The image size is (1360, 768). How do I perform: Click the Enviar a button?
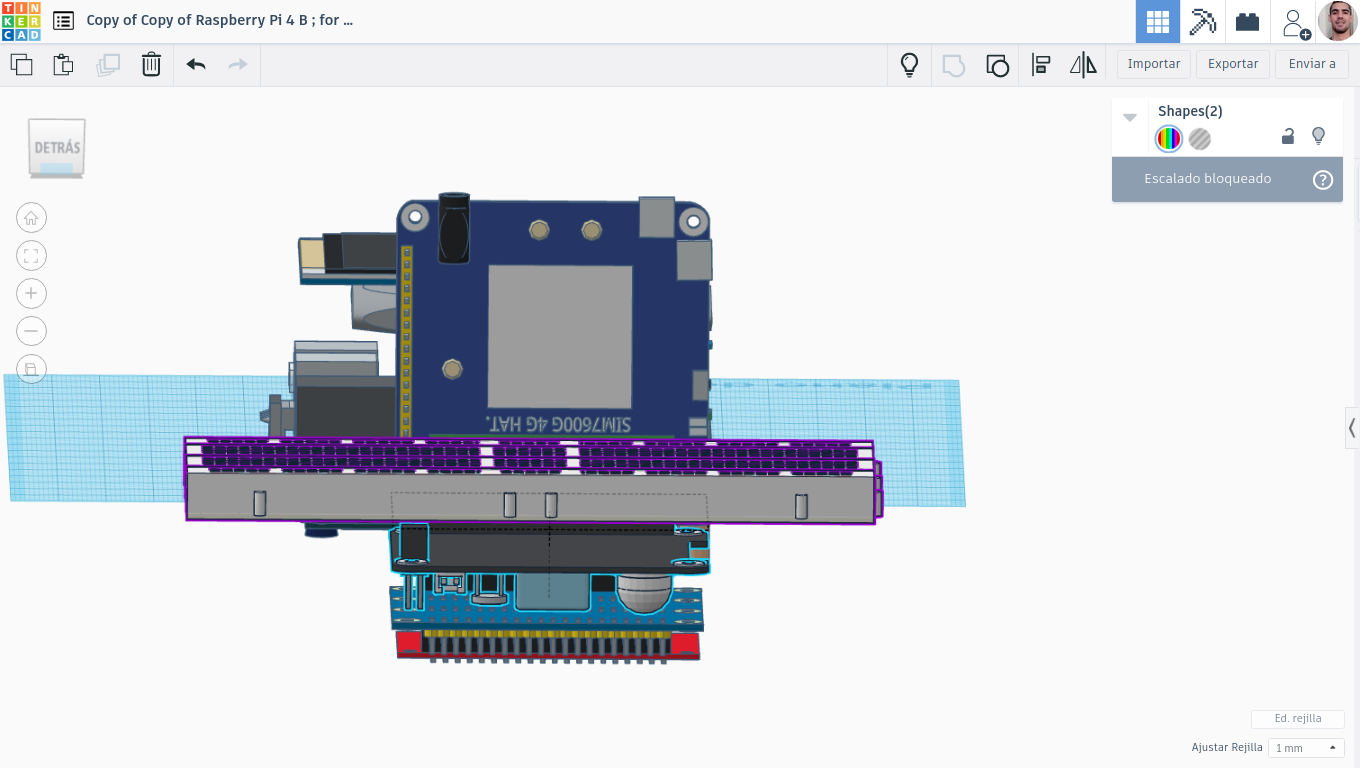(1312, 64)
